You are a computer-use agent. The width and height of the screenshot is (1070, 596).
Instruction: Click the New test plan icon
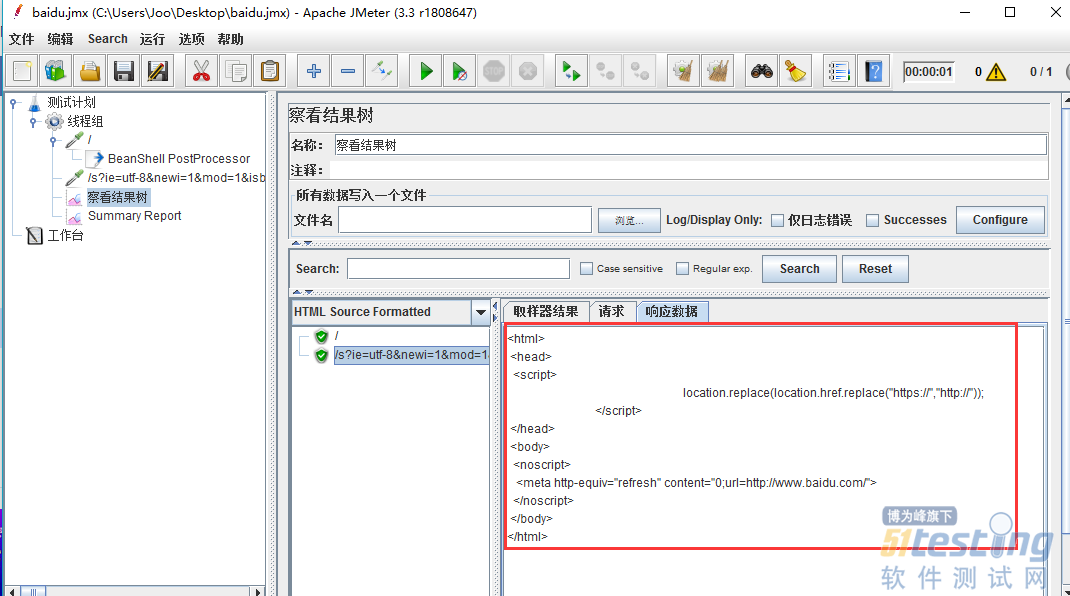(x=23, y=71)
